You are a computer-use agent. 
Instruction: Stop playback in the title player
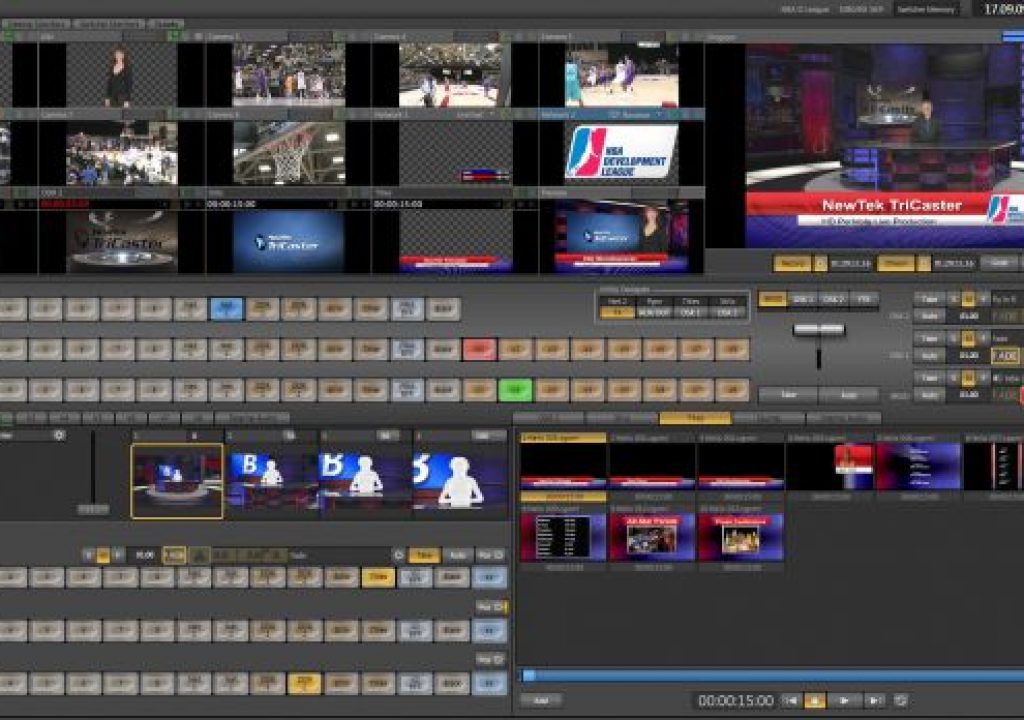(x=814, y=700)
